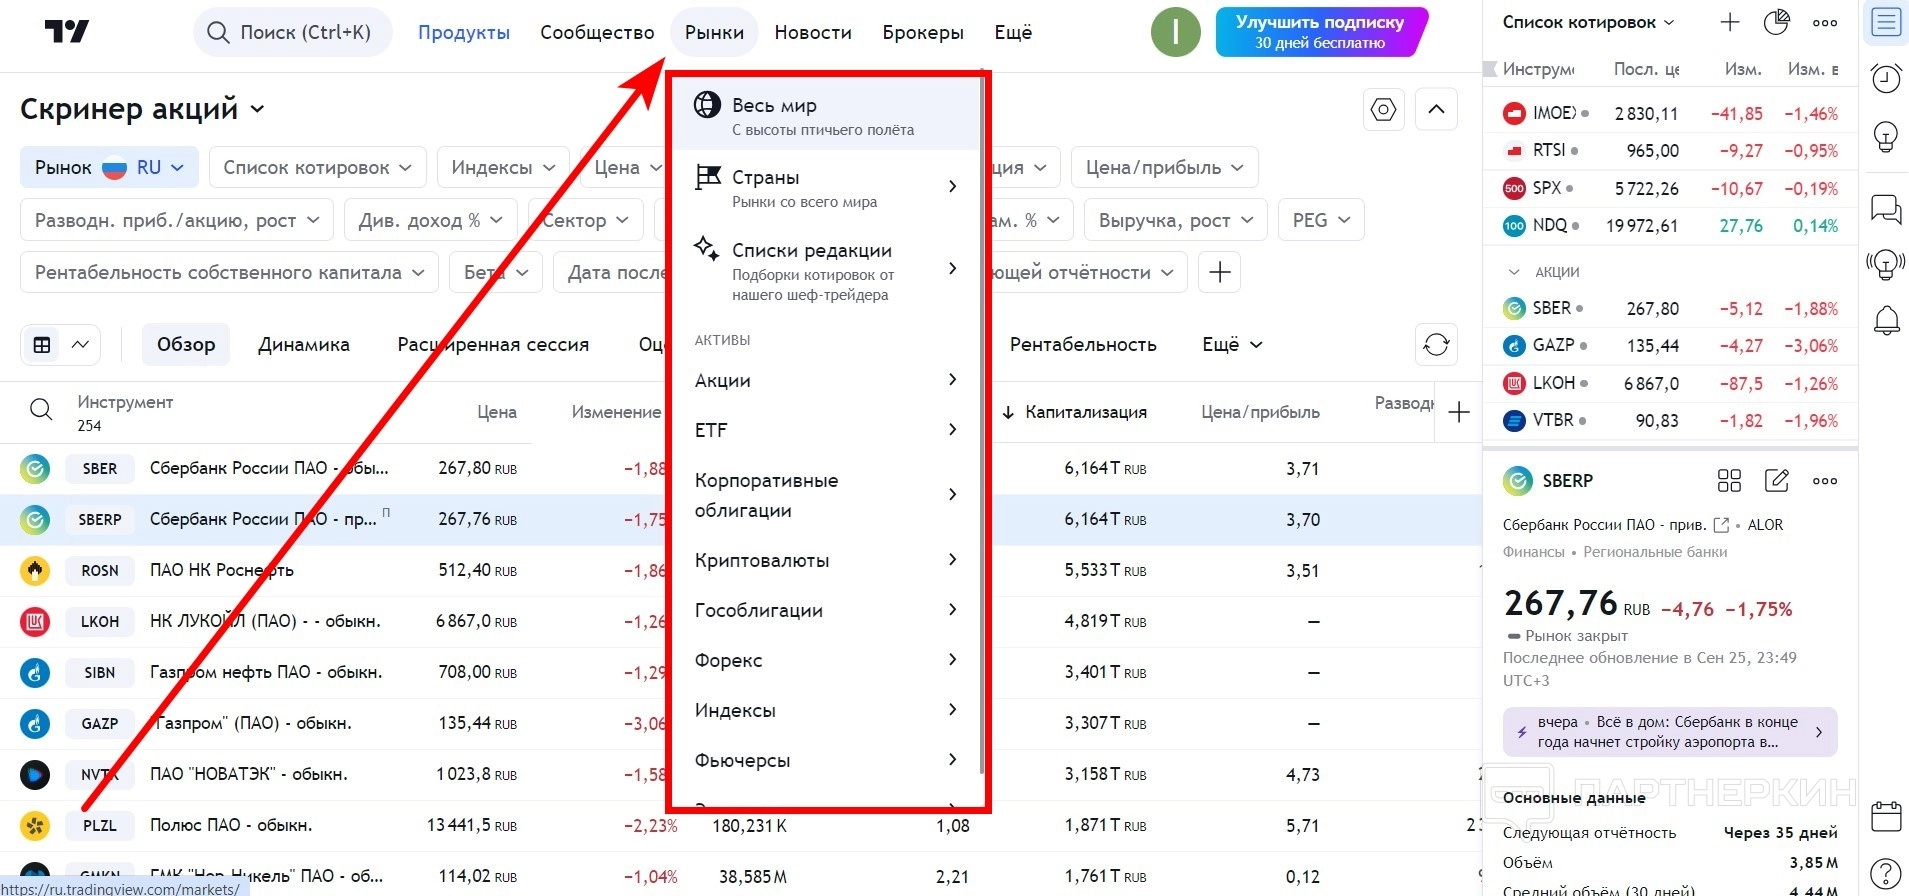Viewport: 1909px width, 896px height.
Task: Open the Акции submenu item
Action: [826, 380]
